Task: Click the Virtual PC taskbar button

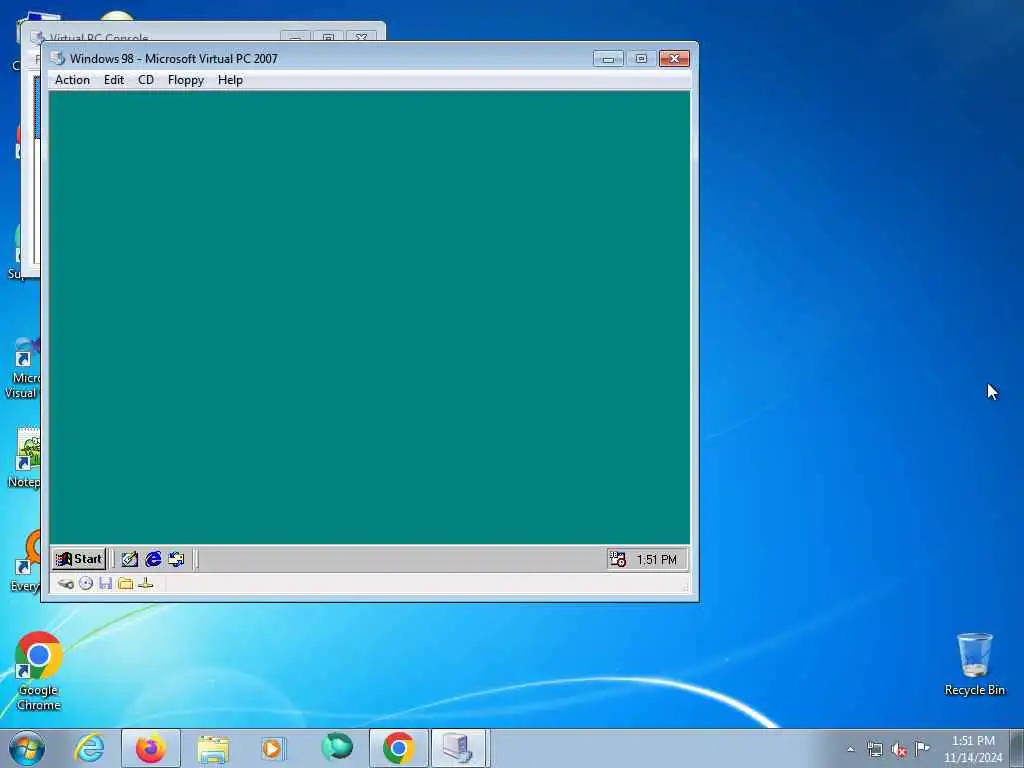Action: (458, 748)
